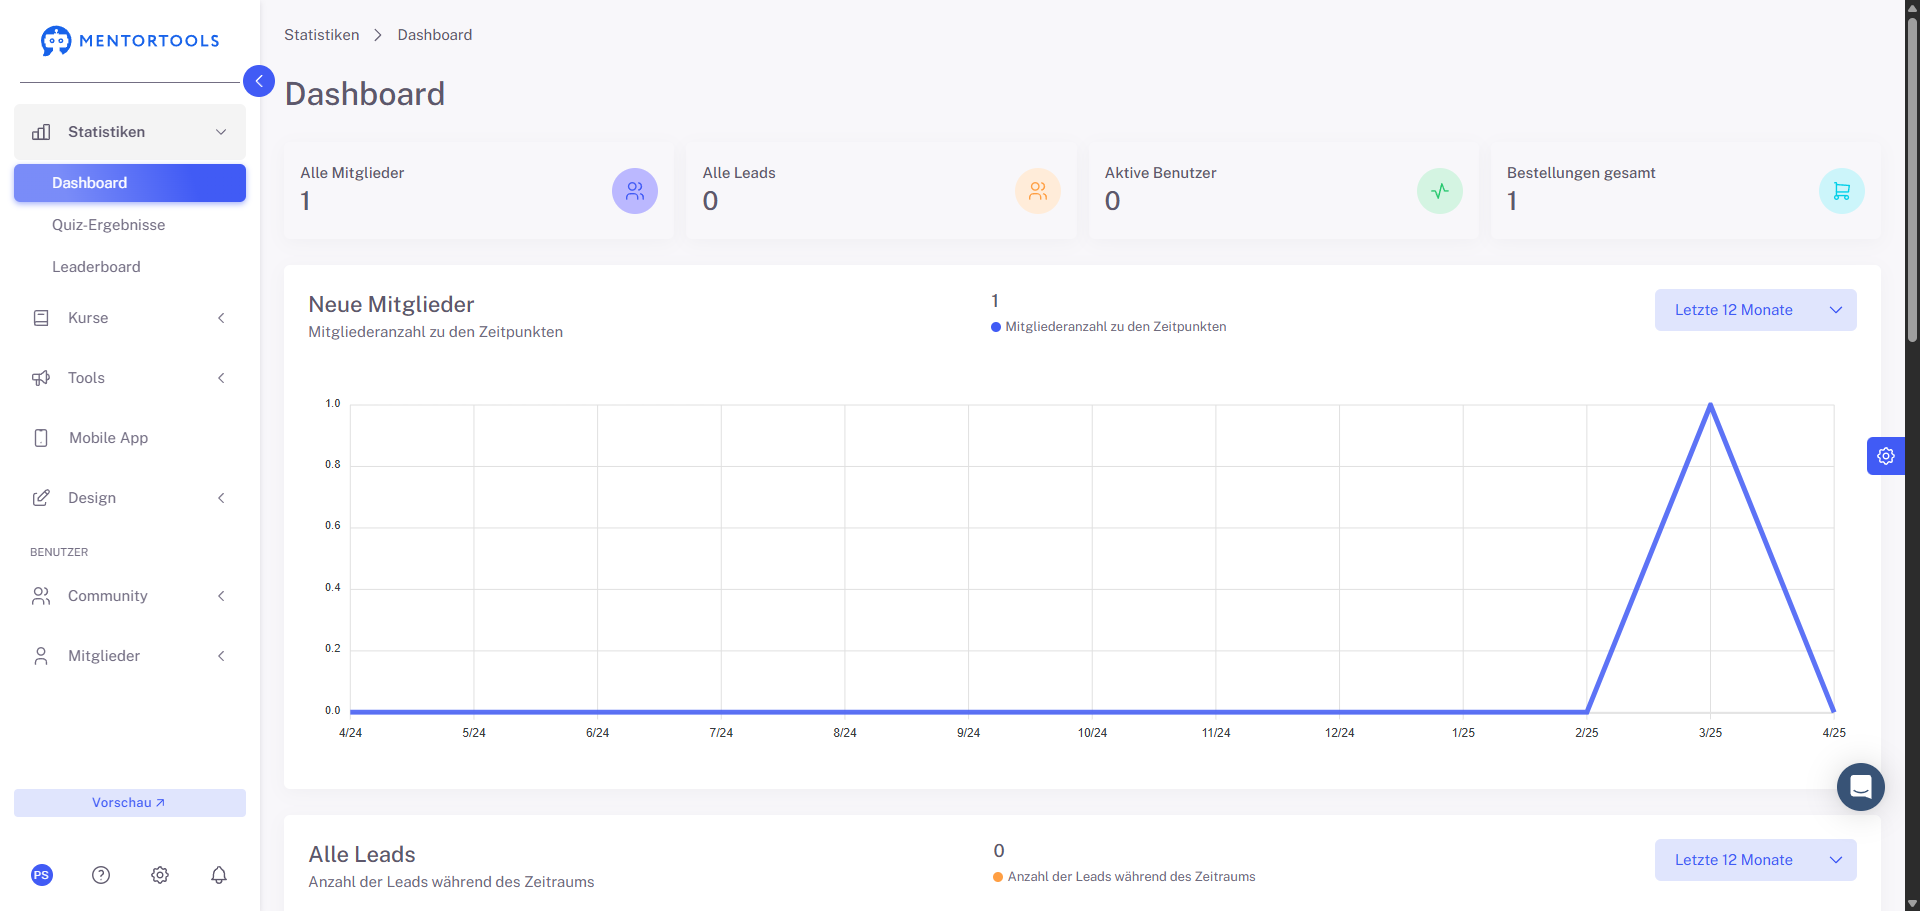Click the Aktive Benutzer activity icon
1920x911 pixels.
tap(1440, 191)
